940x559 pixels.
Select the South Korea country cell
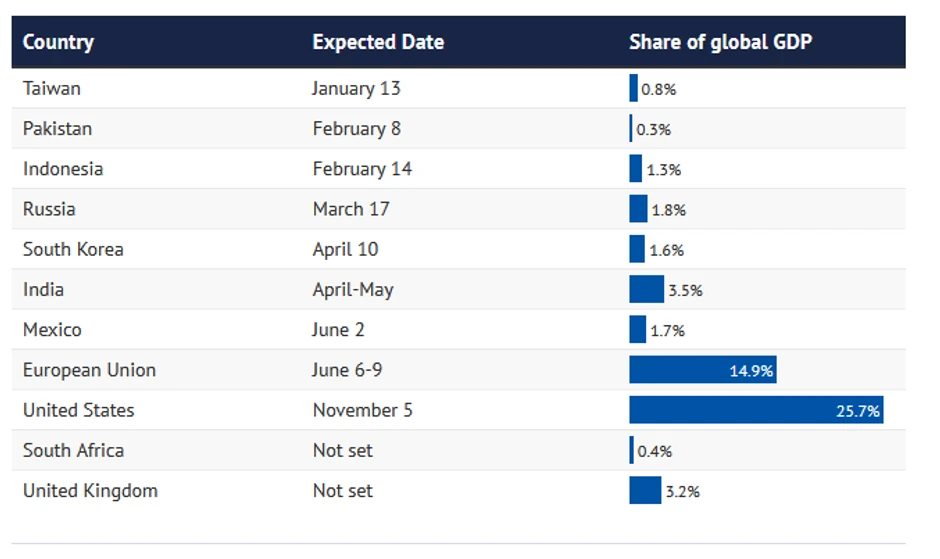click(73, 249)
